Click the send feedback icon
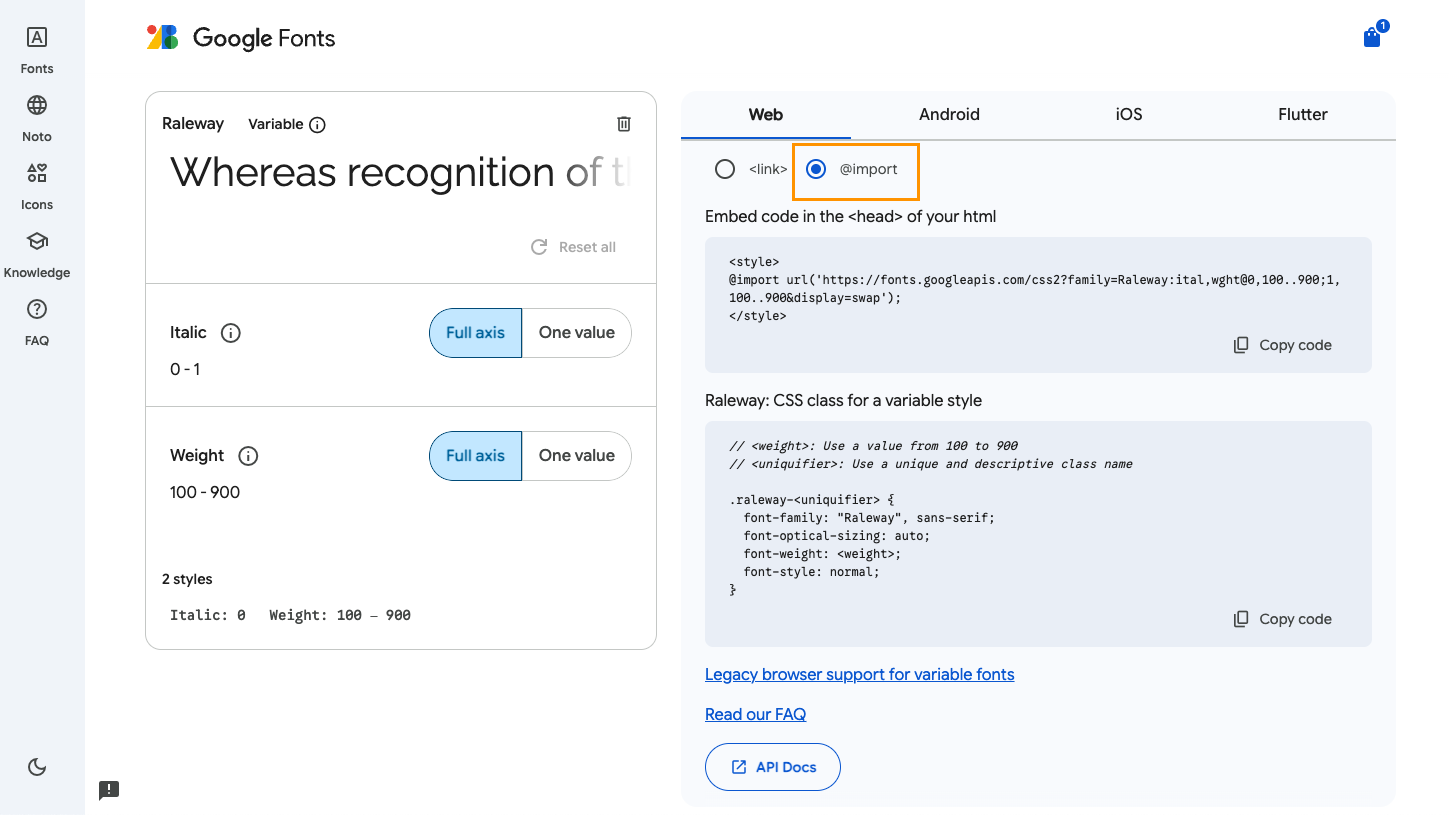The height and width of the screenshot is (815, 1449). pos(109,790)
